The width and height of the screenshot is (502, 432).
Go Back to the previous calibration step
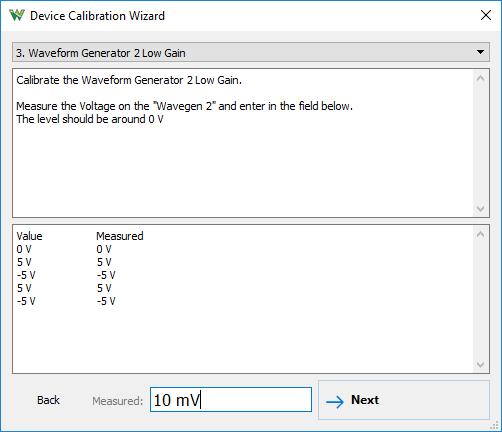coord(48,400)
